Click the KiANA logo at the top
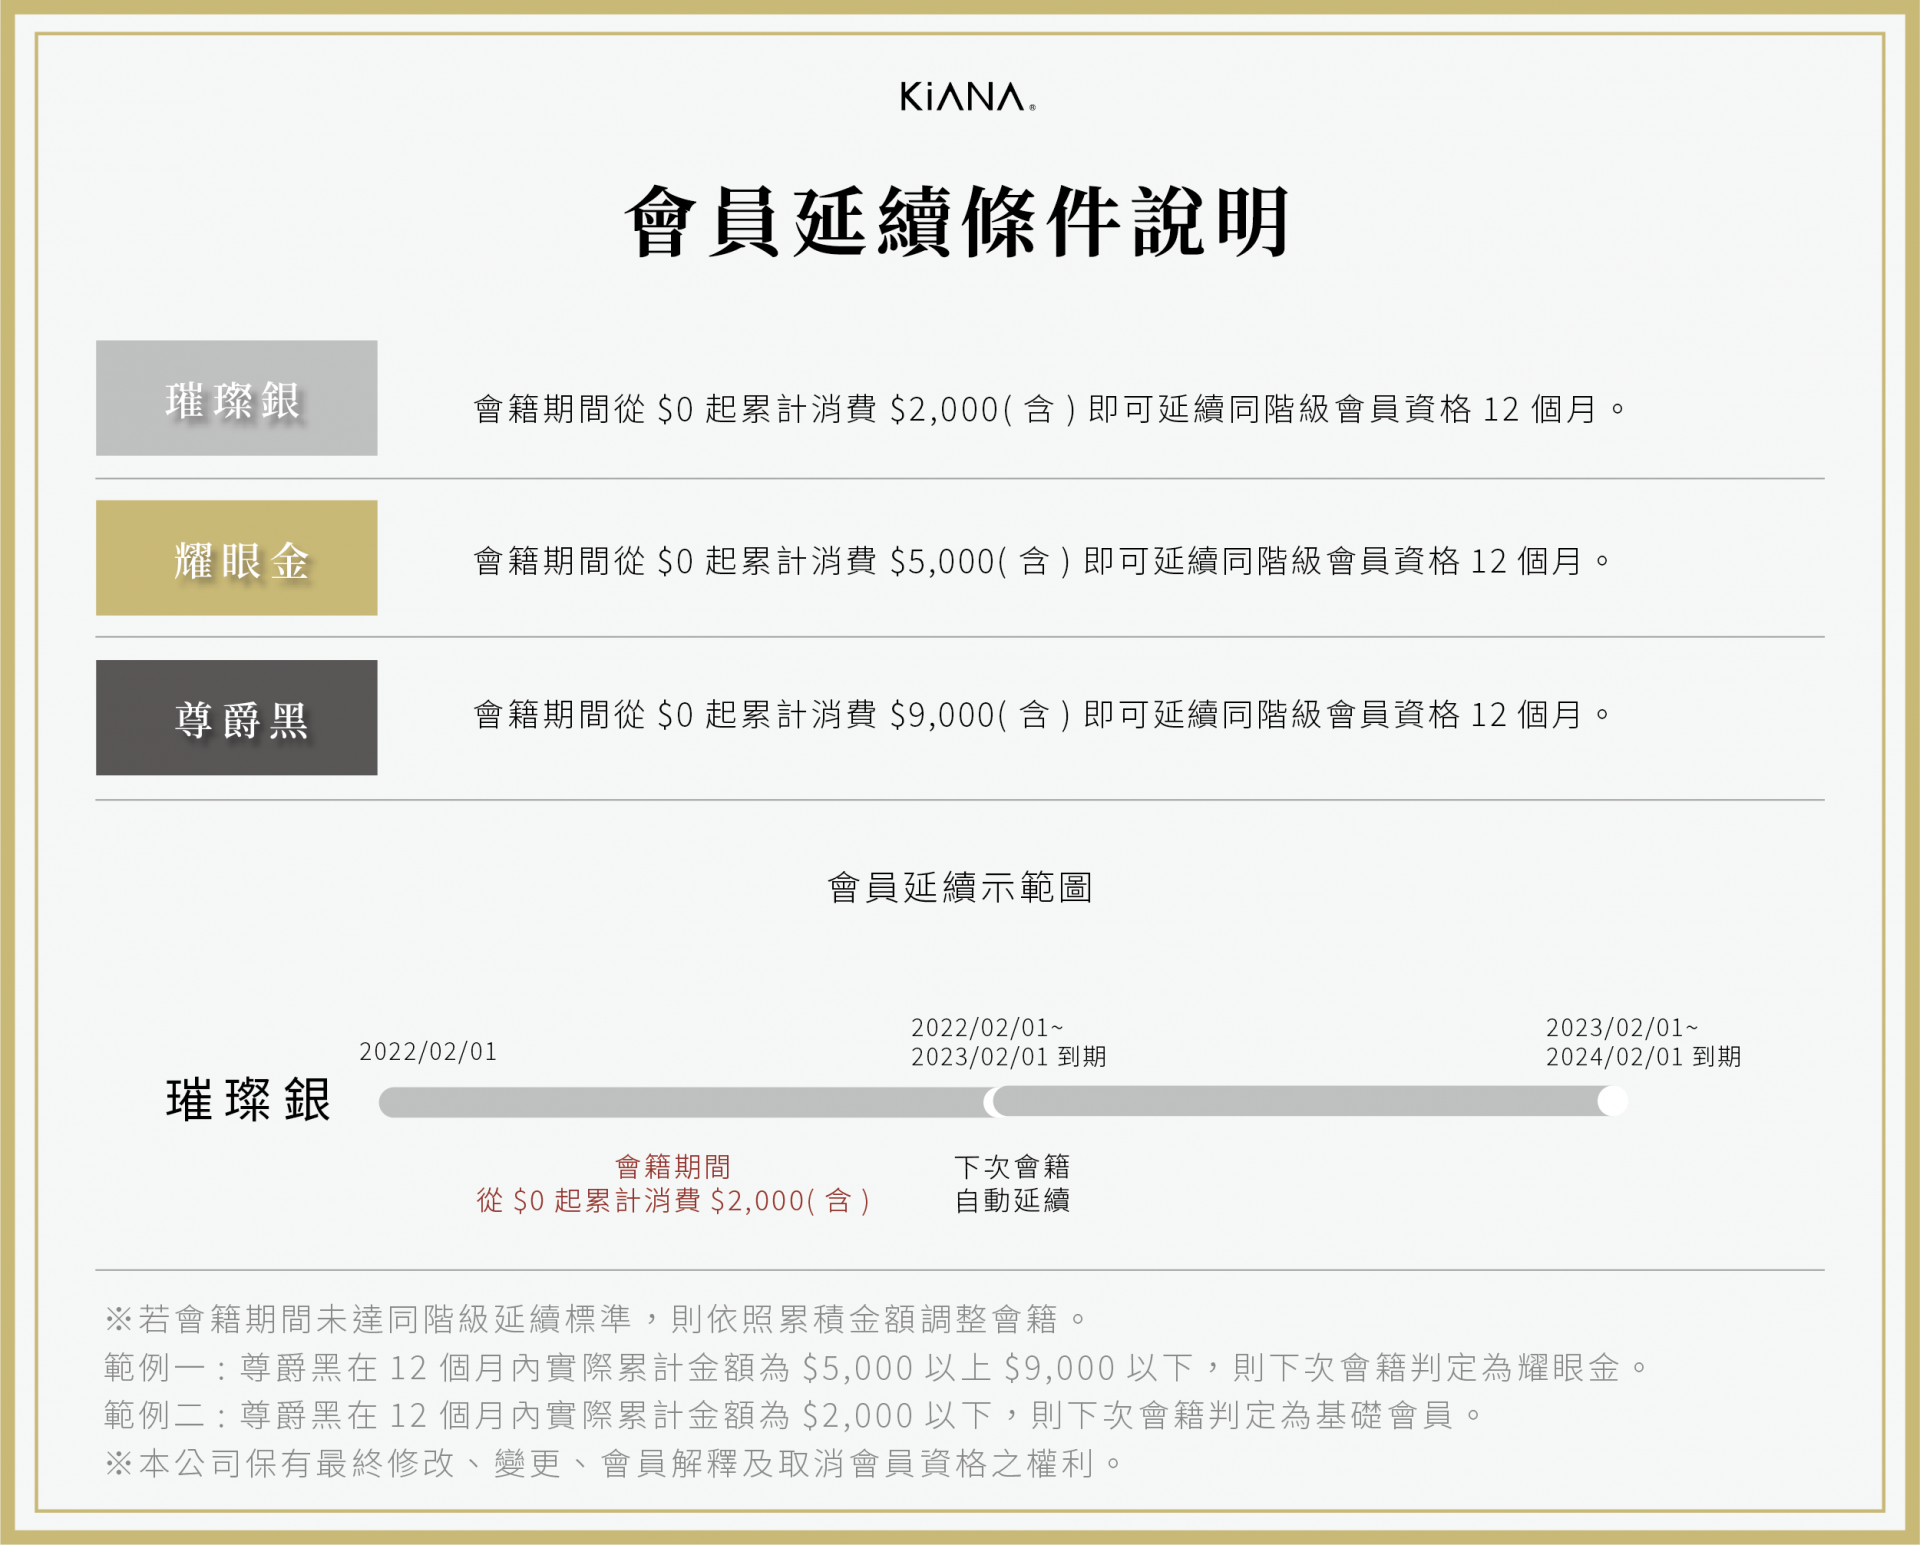This screenshot has height=1545, width=1920. (967, 97)
